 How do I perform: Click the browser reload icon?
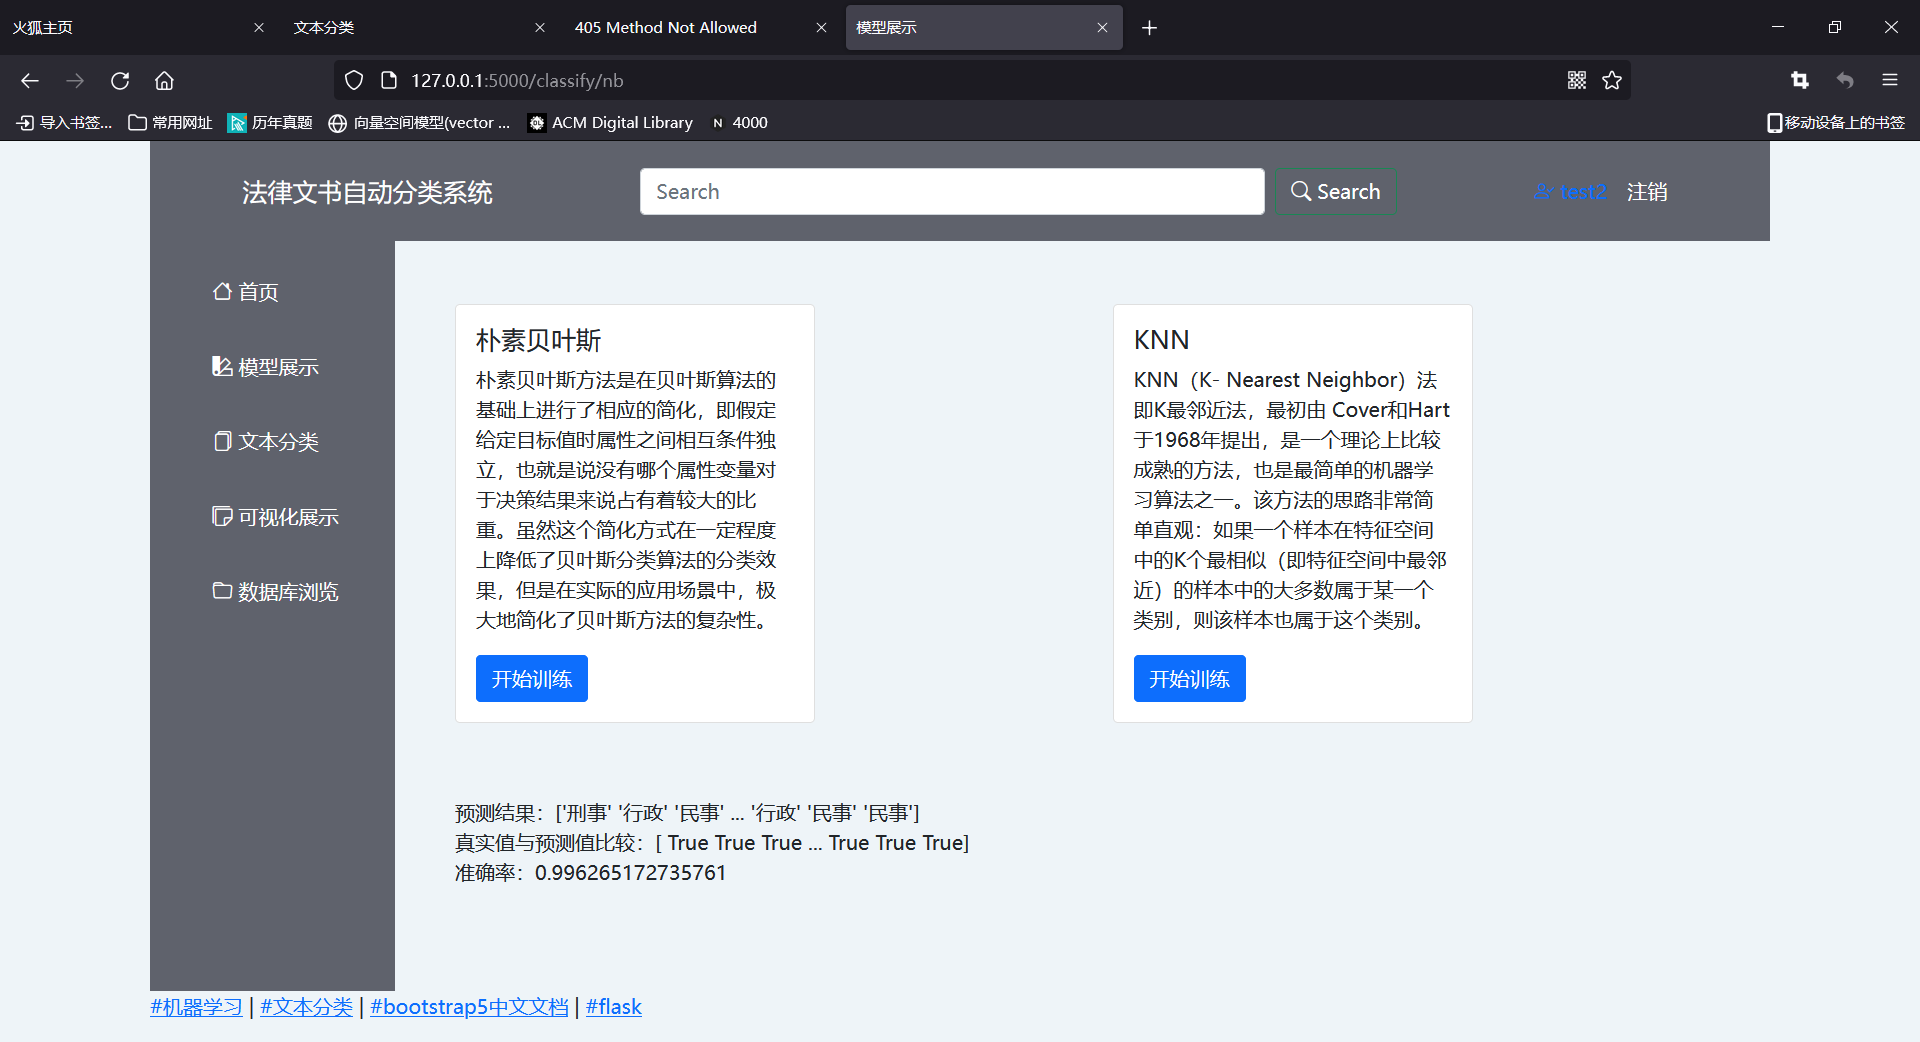[x=120, y=81]
